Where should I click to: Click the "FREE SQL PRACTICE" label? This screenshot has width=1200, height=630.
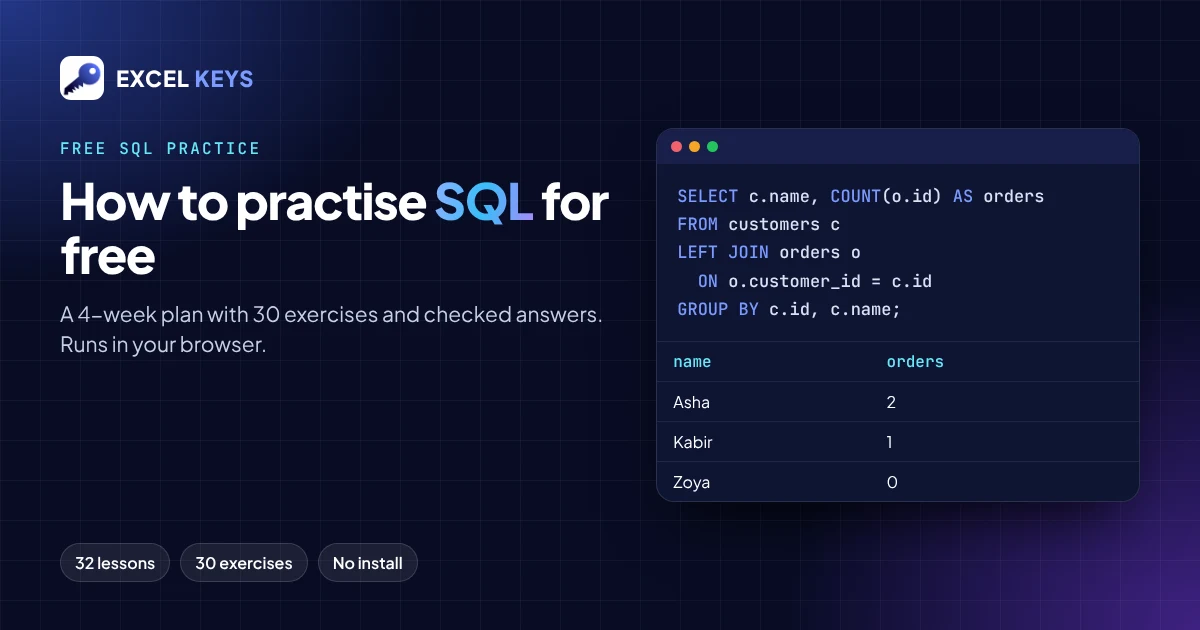[160, 149]
